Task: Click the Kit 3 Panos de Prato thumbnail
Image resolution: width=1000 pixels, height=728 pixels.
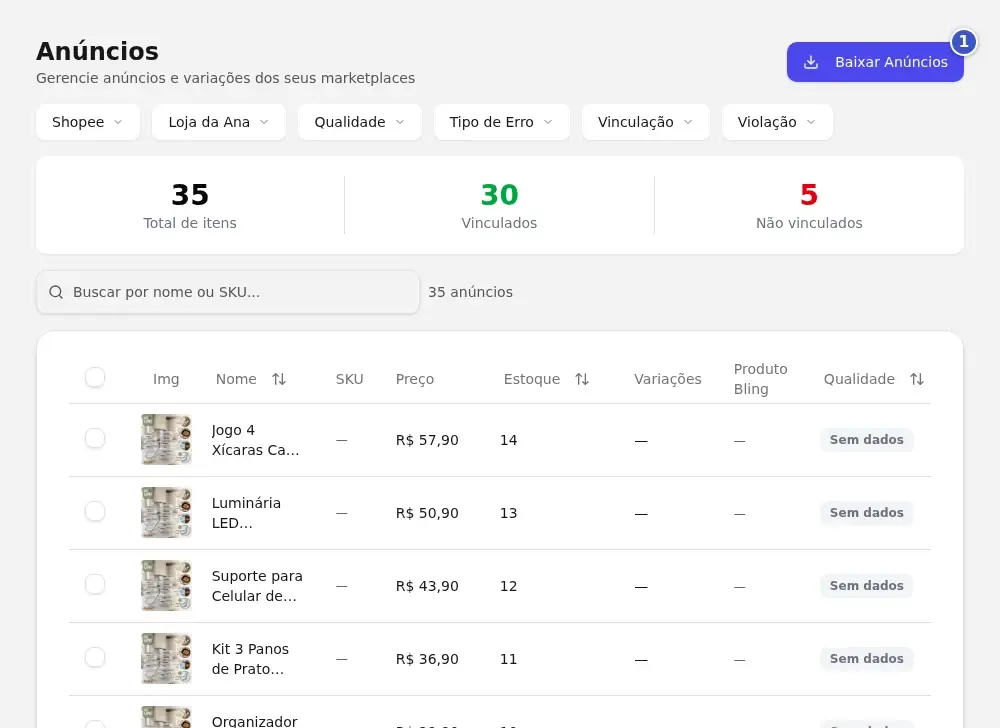Action: click(166, 659)
